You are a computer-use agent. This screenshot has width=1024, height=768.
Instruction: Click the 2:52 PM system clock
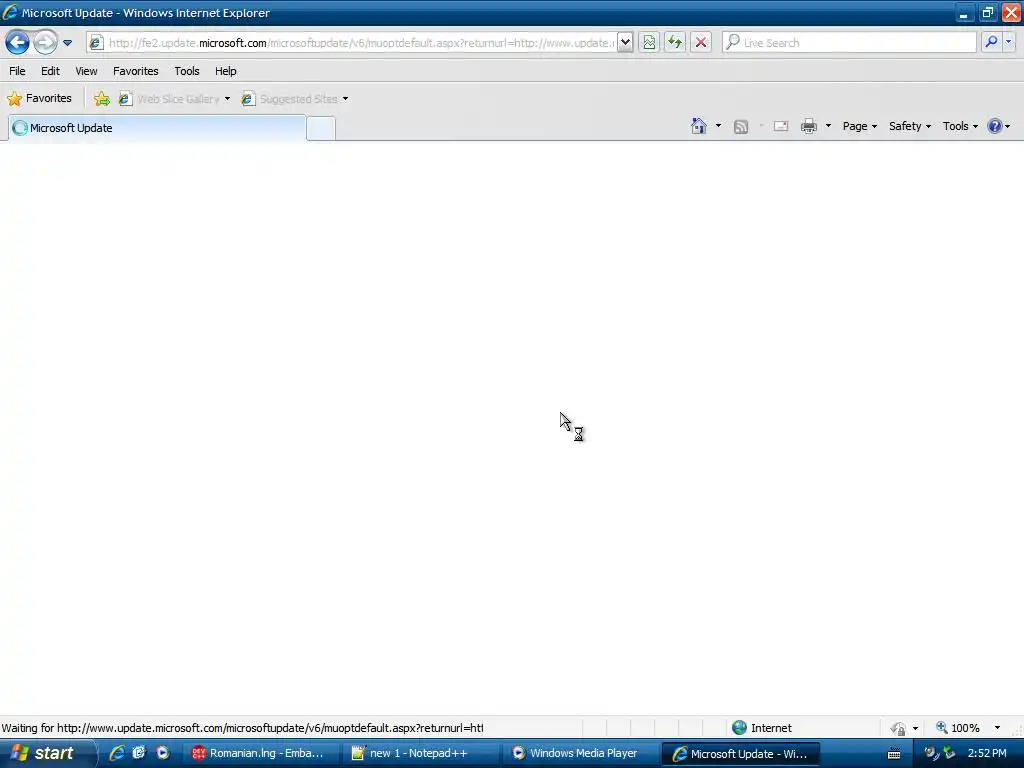coord(987,754)
